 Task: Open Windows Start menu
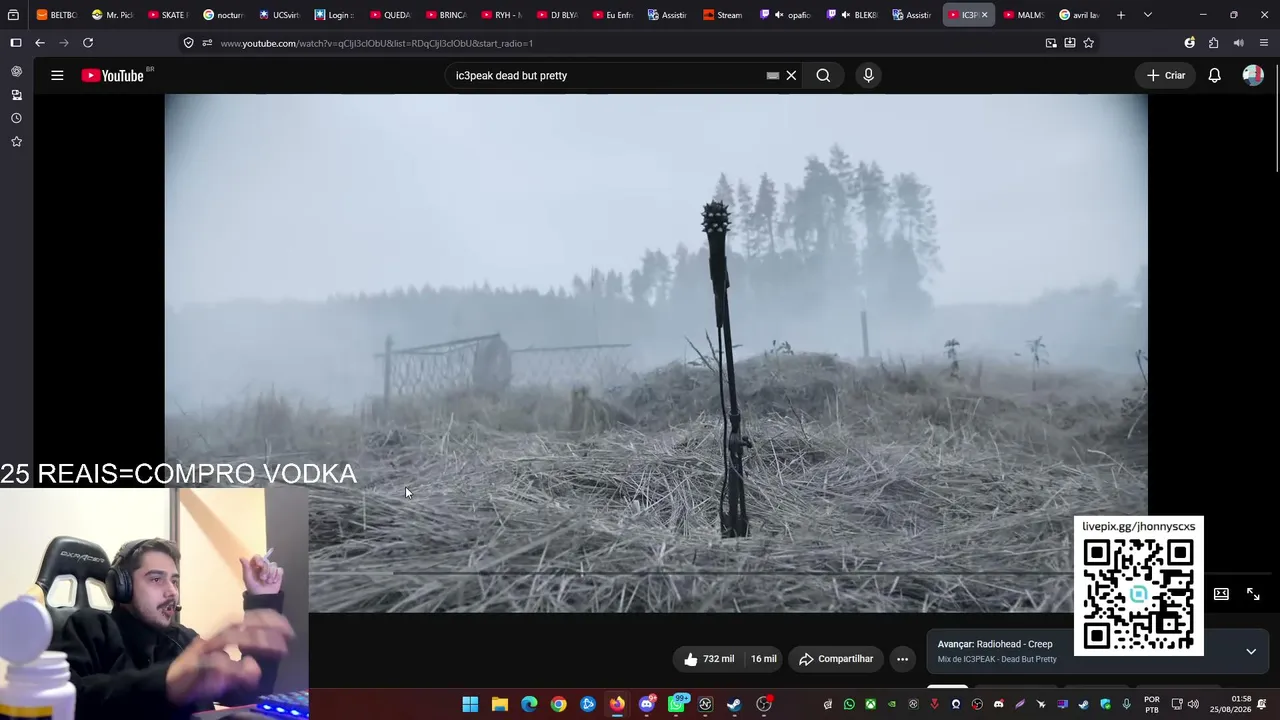pos(470,704)
